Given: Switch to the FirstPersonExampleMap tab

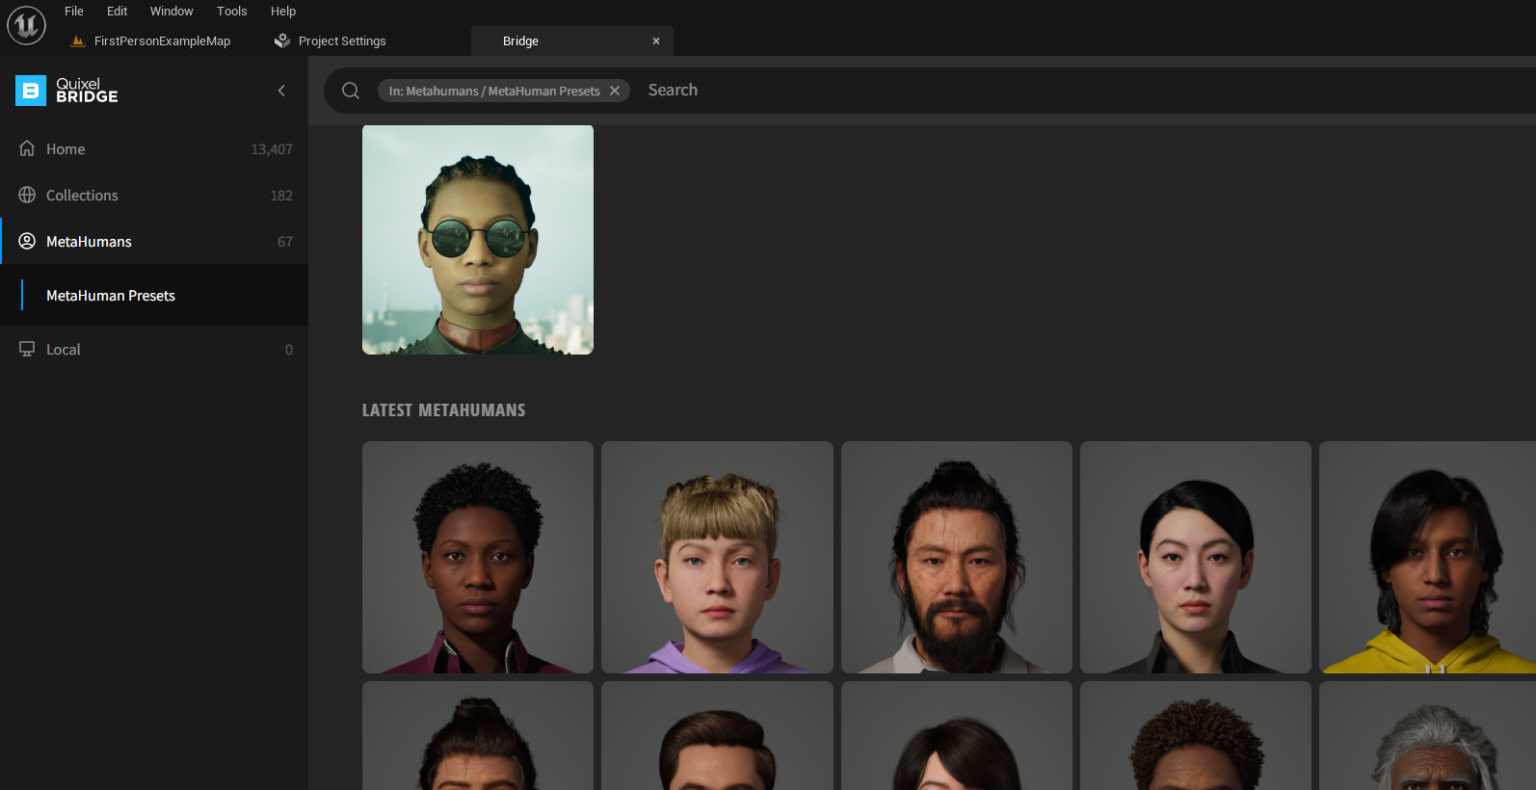Looking at the screenshot, I should click(x=162, y=41).
